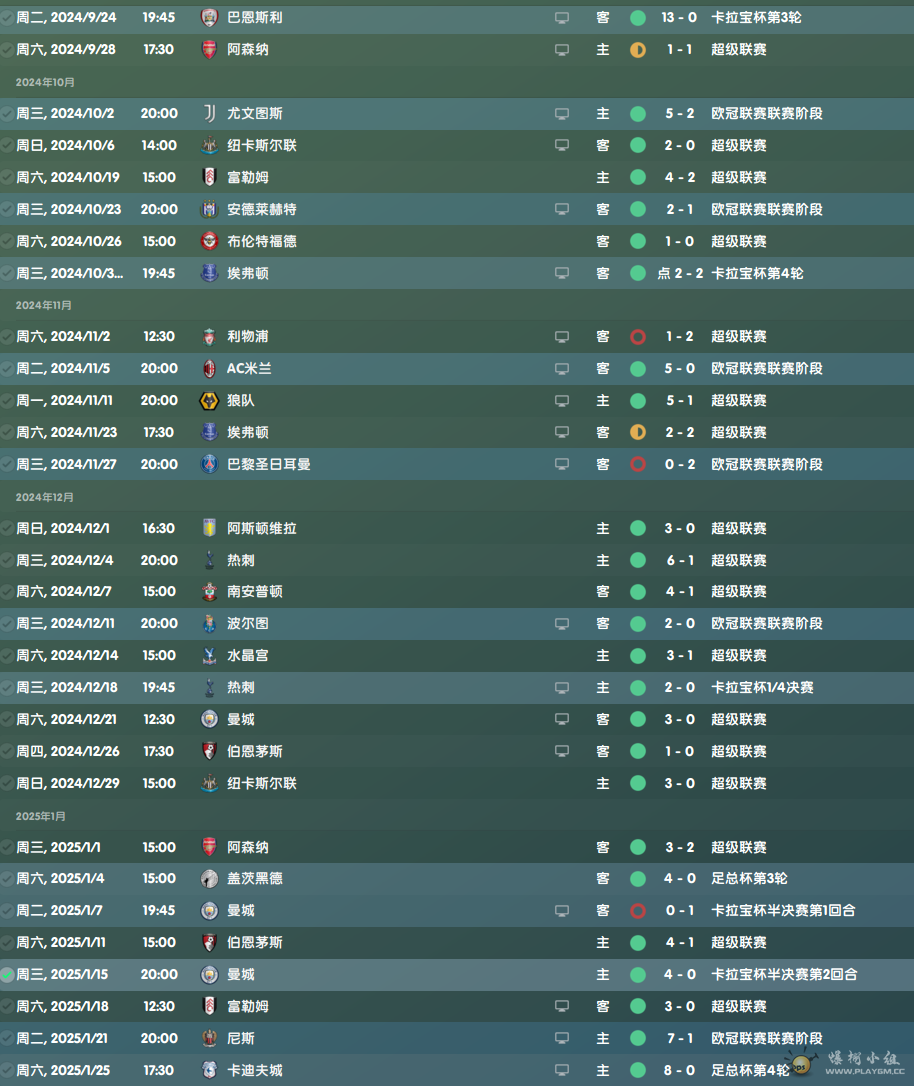Click the Juventus (尤文图斯) club badge

coord(209,114)
